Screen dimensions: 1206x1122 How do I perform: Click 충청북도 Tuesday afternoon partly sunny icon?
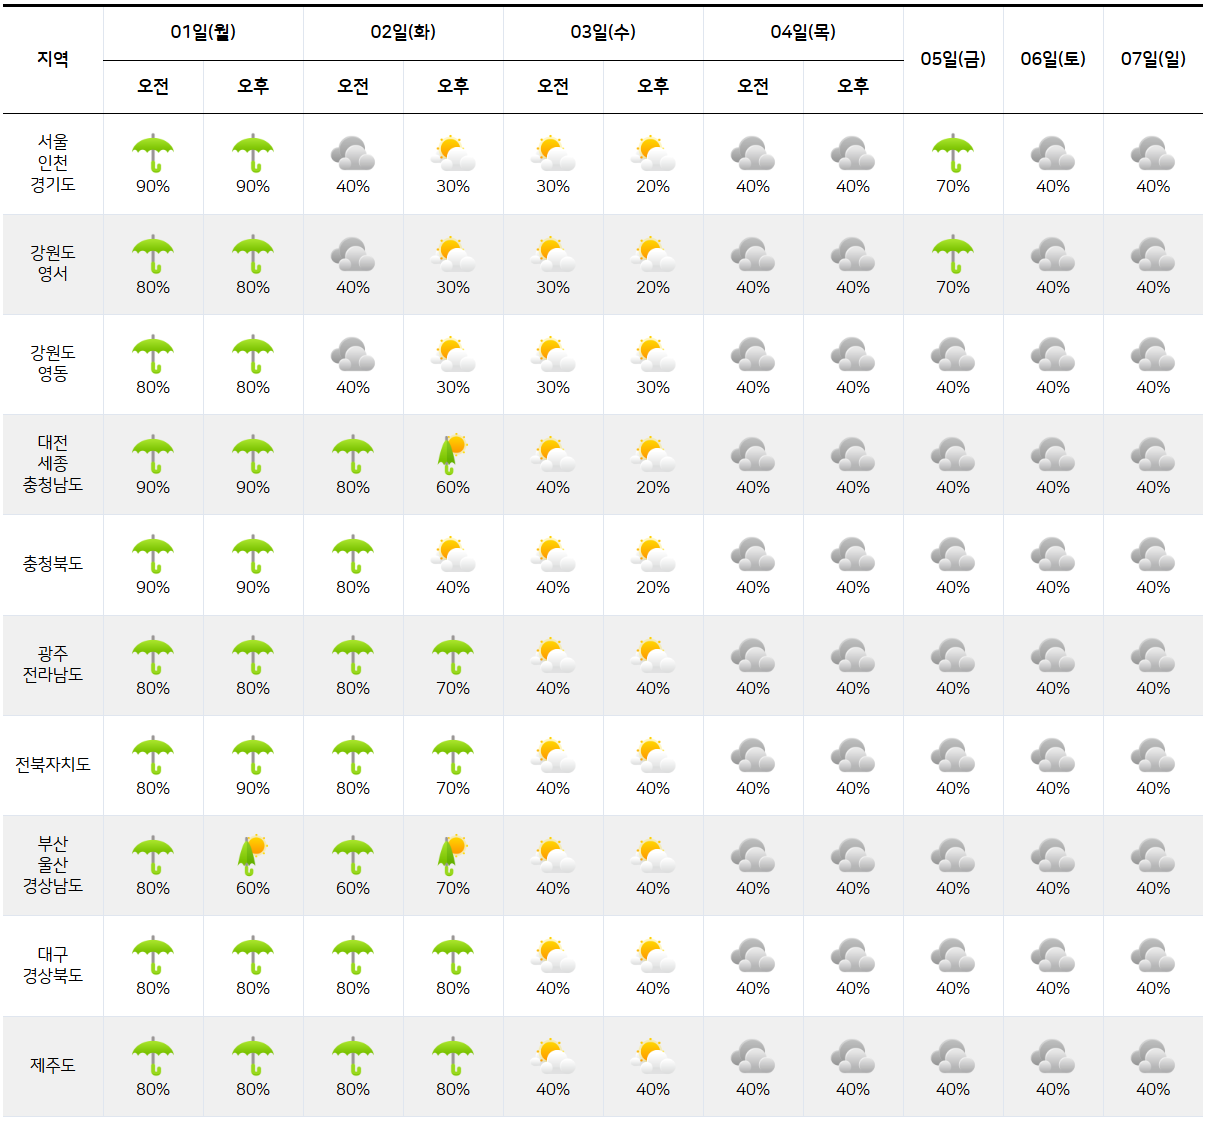[453, 555]
